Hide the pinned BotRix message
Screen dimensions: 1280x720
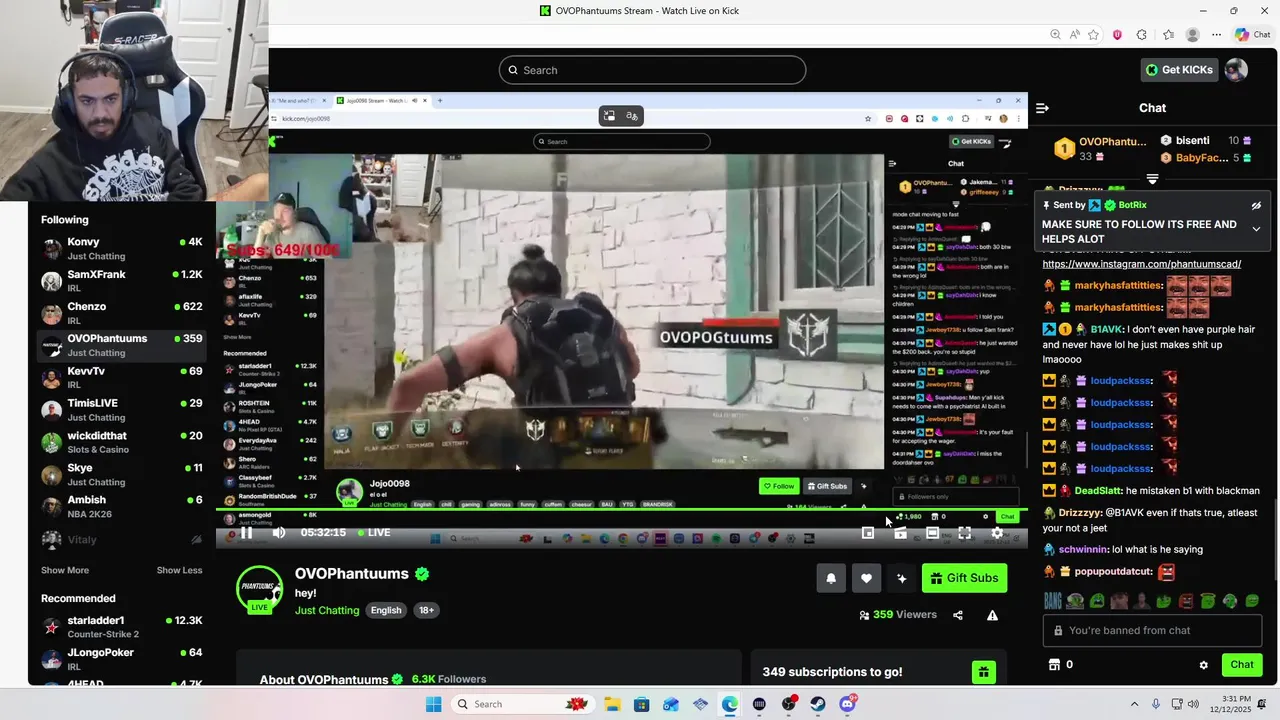click(x=1256, y=205)
